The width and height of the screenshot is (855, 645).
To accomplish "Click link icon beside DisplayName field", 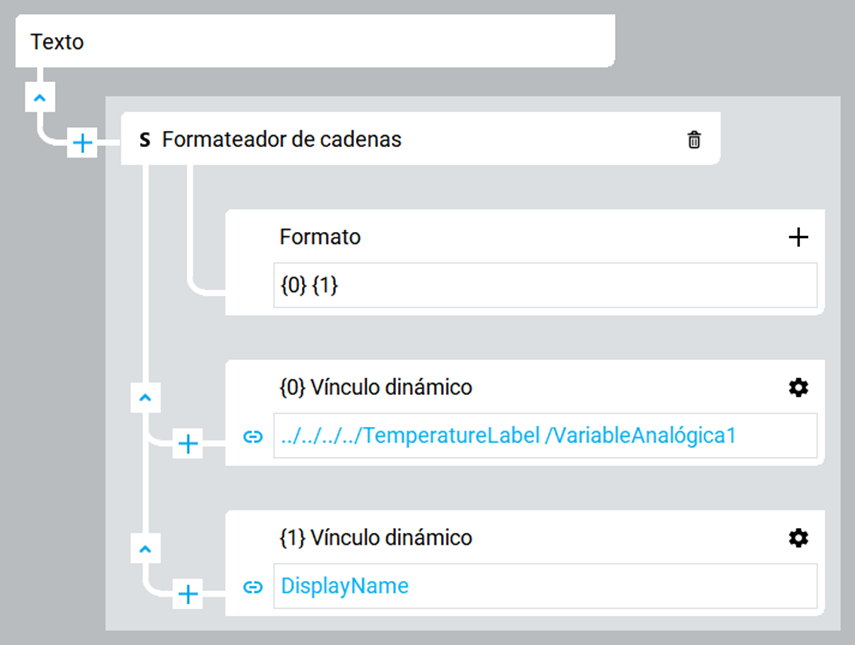I will (253, 587).
